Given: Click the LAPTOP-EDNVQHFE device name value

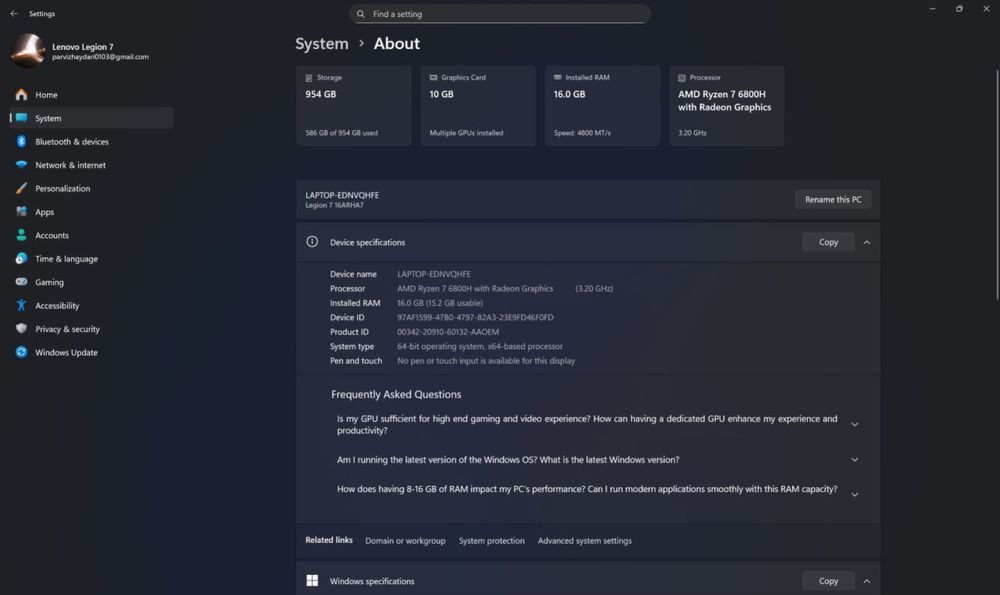Looking at the screenshot, I should pos(434,274).
